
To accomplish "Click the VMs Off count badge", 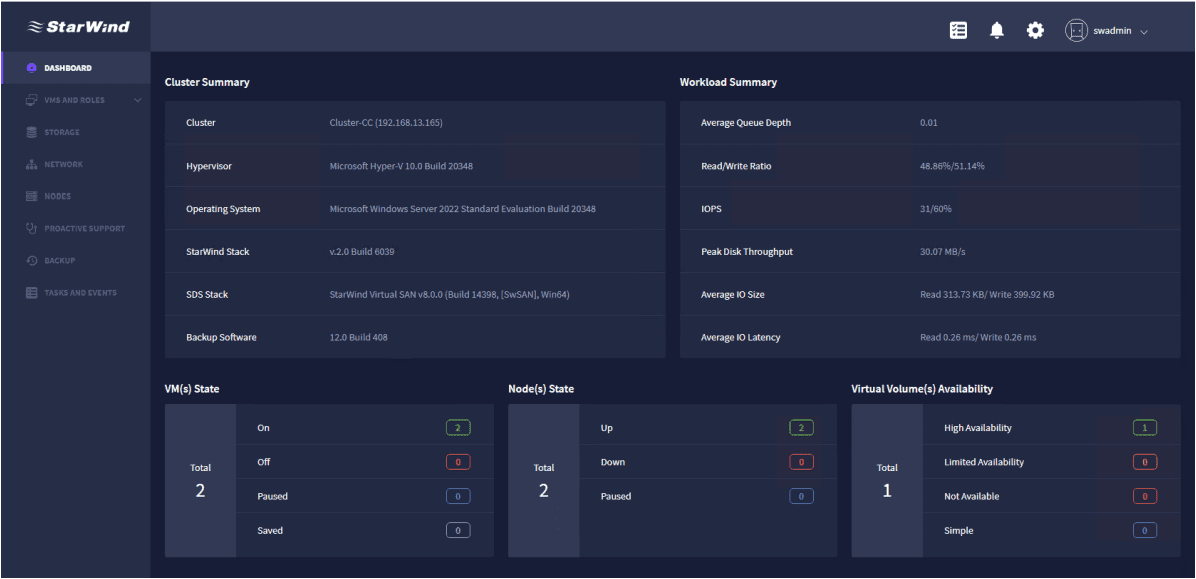I will coord(458,462).
